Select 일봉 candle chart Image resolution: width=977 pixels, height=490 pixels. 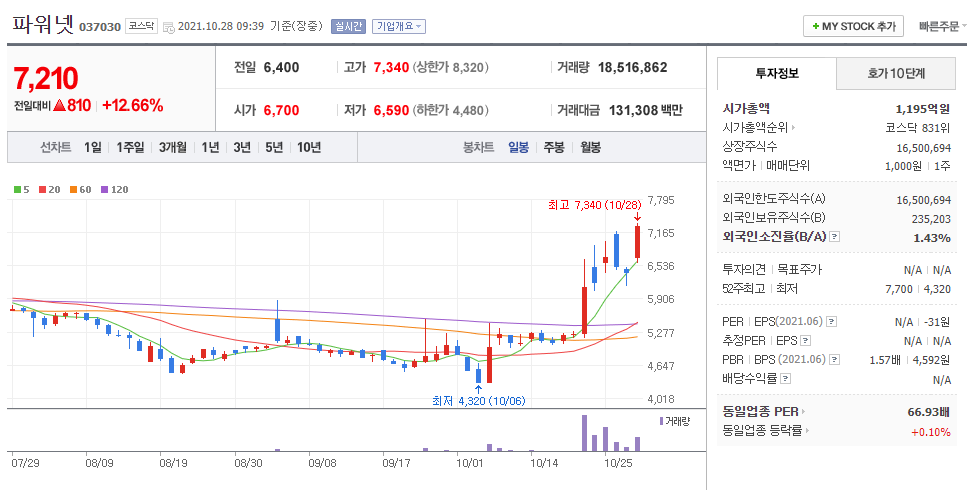pyautogui.click(x=518, y=147)
